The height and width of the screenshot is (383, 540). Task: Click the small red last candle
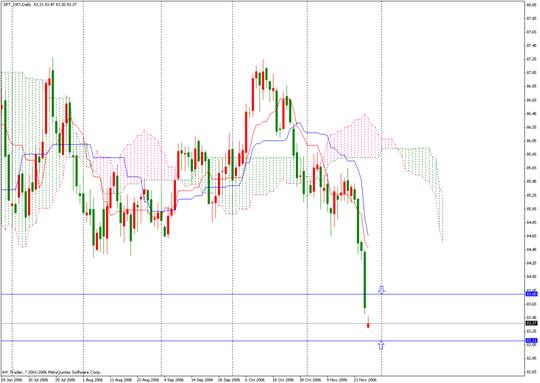click(368, 323)
